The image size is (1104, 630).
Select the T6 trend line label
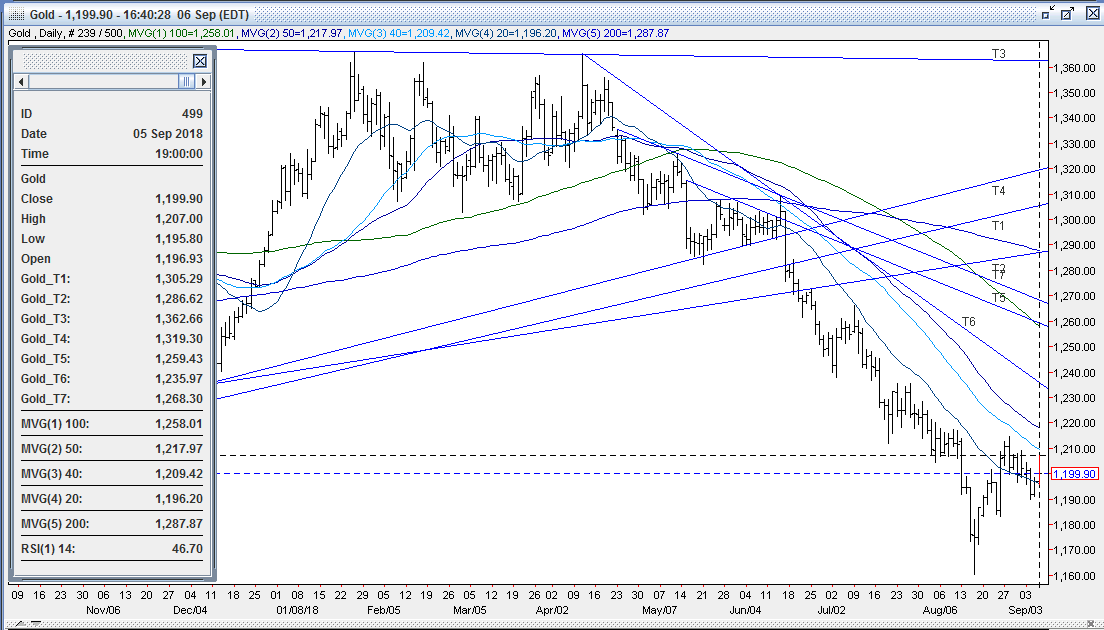pyautogui.click(x=969, y=322)
